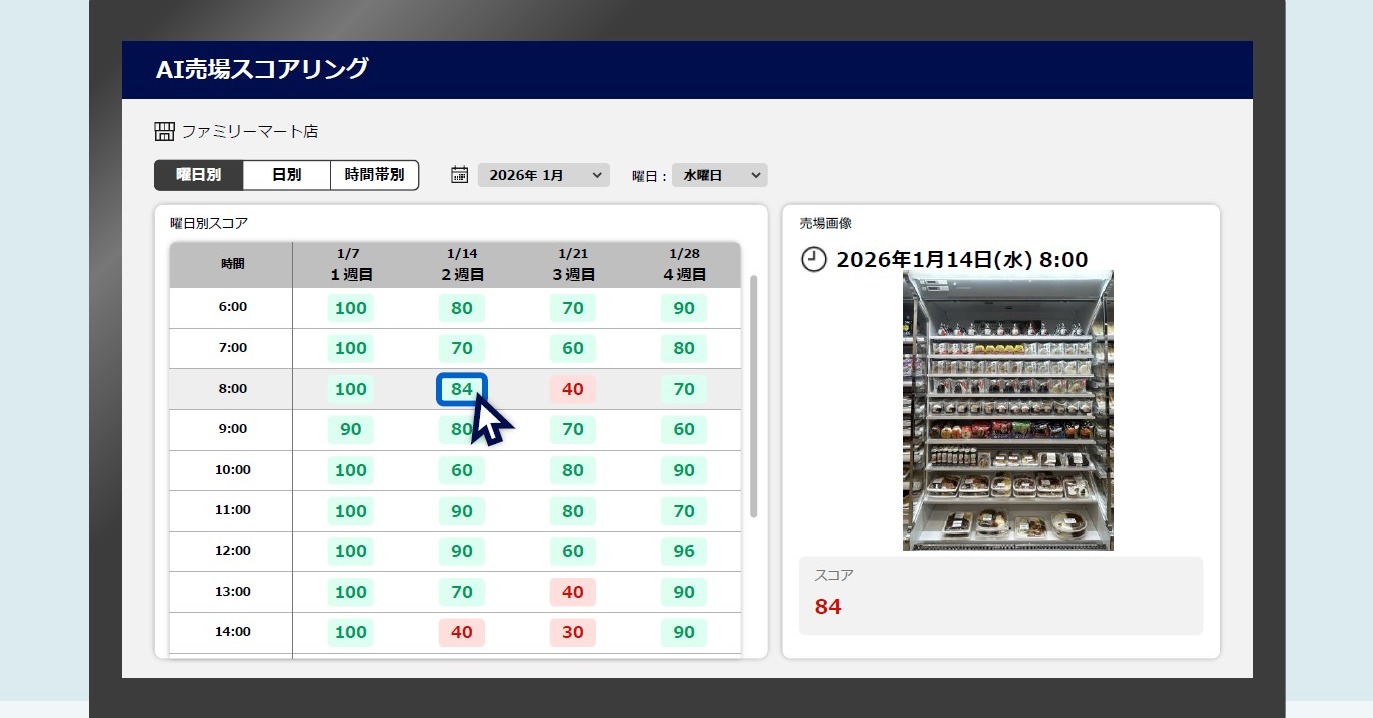
Task: Click the storefront icon beside ファミリーマート店
Action: [163, 130]
